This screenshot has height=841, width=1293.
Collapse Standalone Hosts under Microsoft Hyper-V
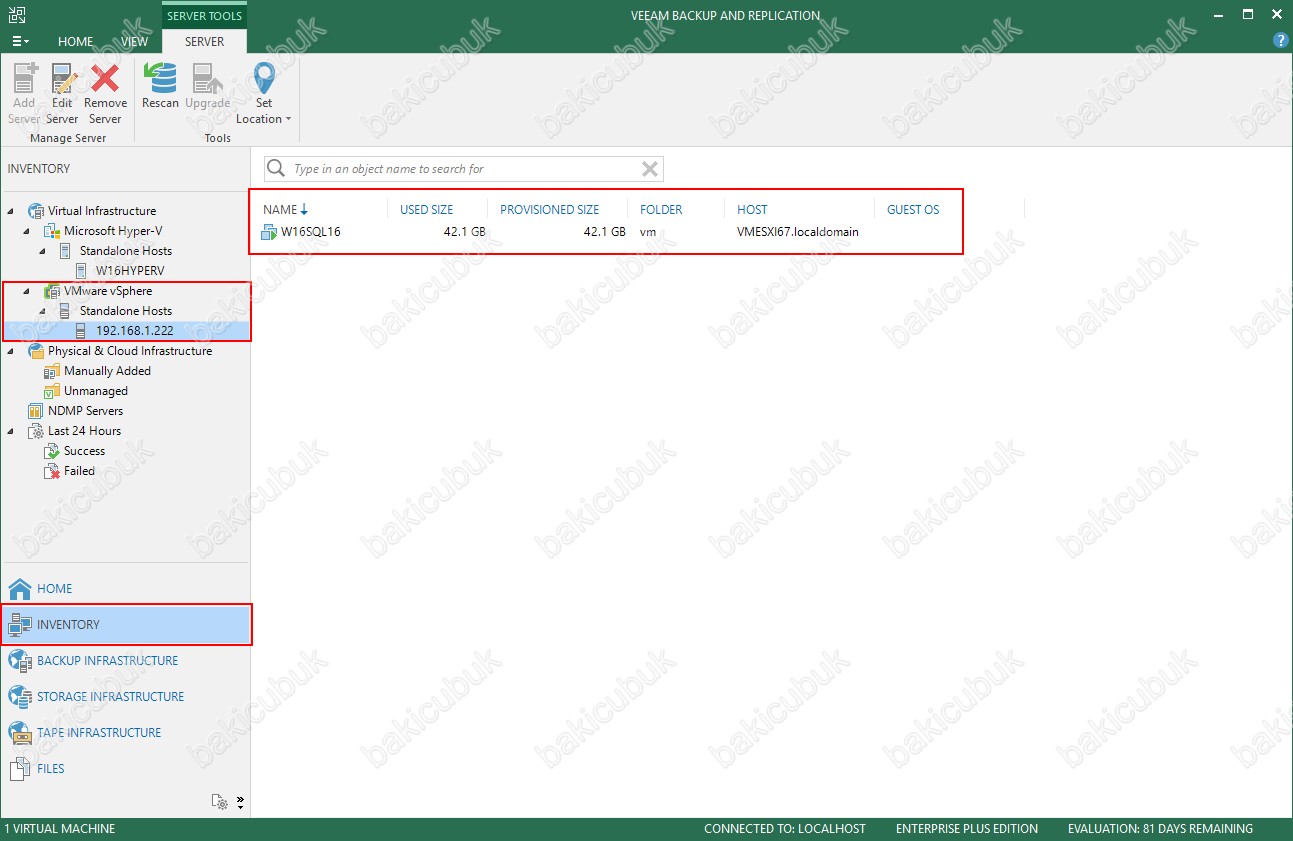(44, 251)
